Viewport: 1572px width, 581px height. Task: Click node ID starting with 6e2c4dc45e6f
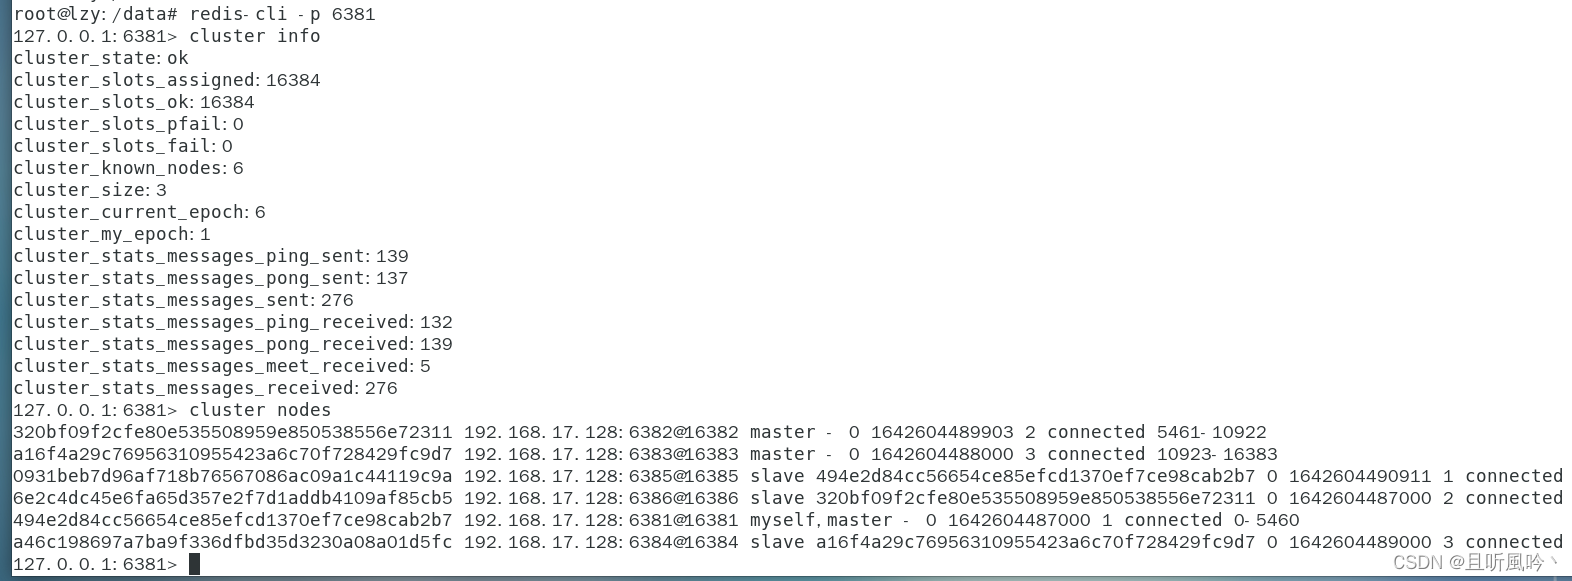click(x=233, y=498)
